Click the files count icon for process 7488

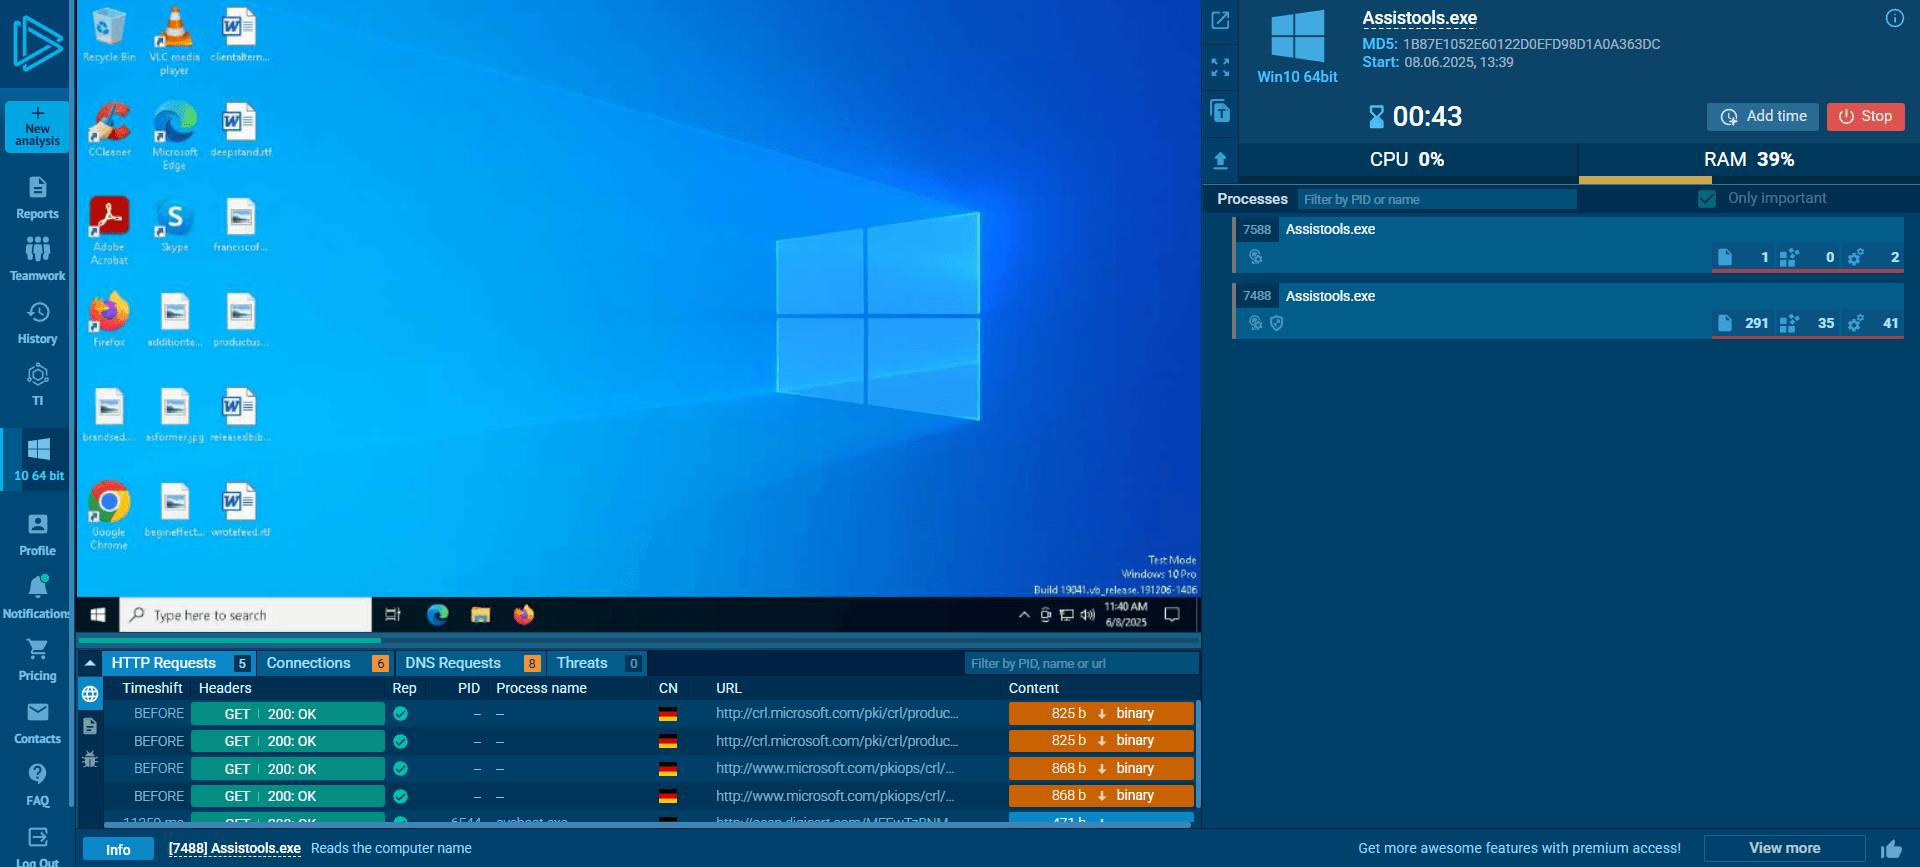pyautogui.click(x=1724, y=323)
